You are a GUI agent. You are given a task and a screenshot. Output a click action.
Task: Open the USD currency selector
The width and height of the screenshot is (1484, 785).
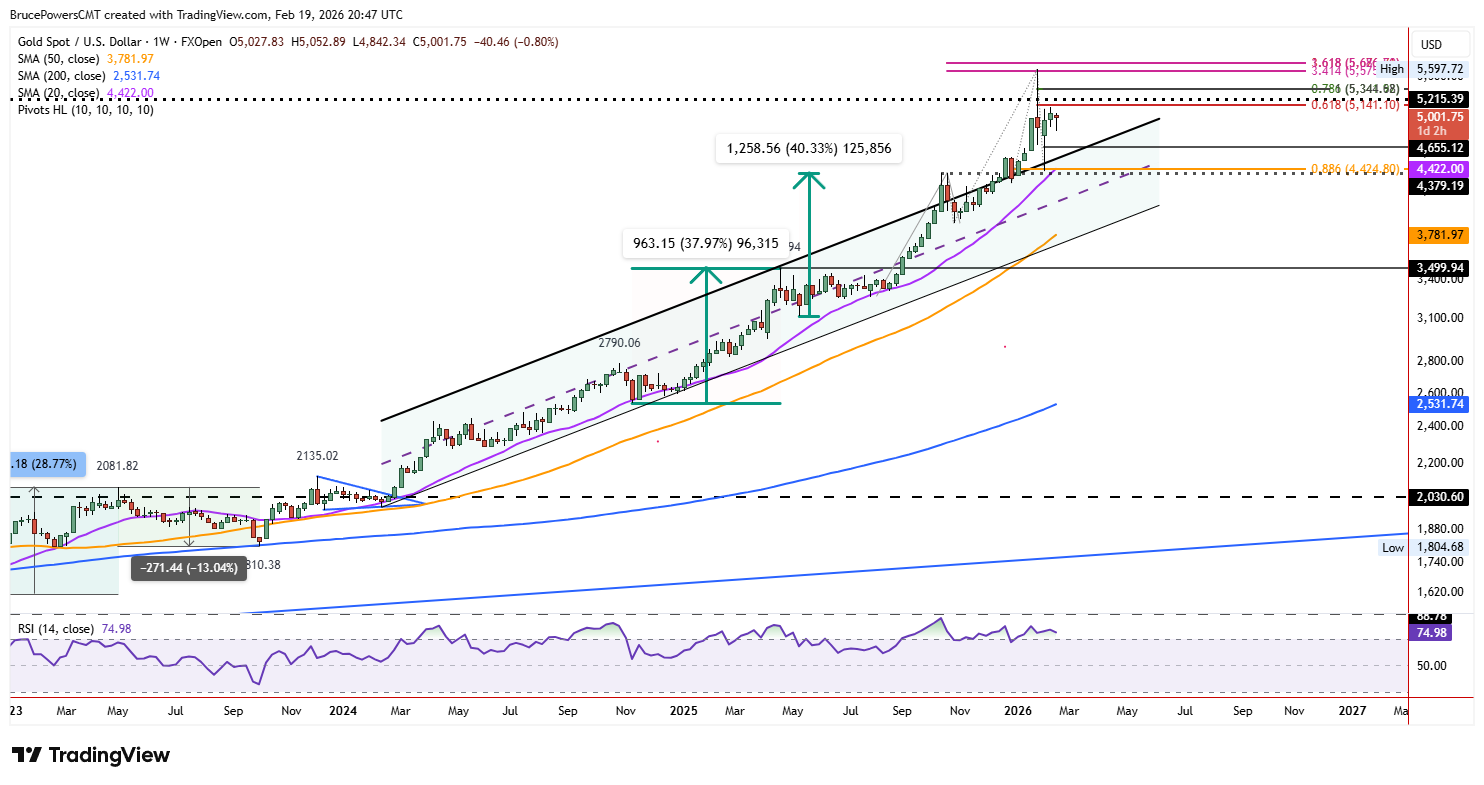pyautogui.click(x=1431, y=44)
